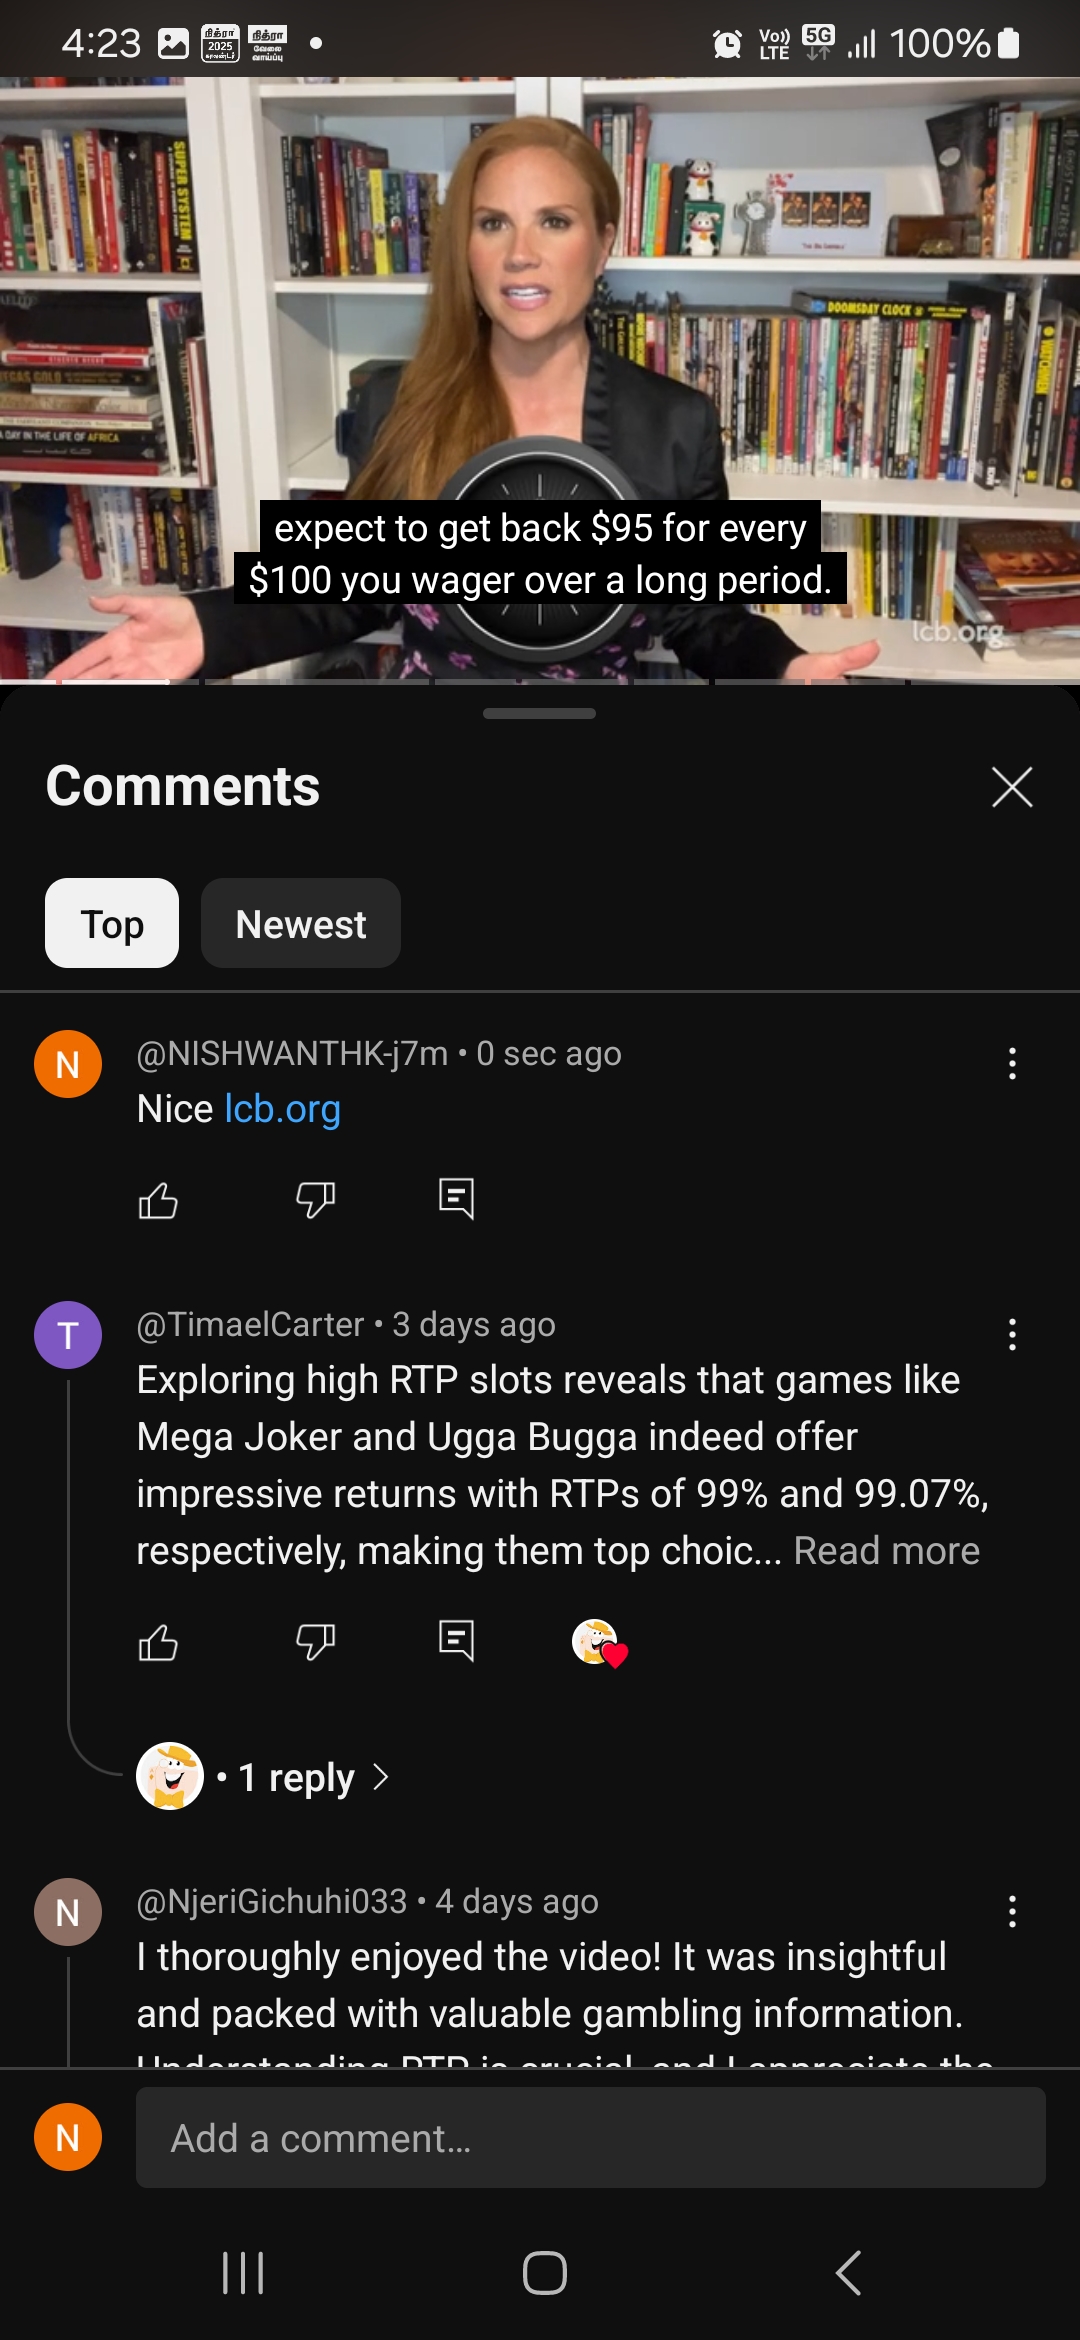Viewport: 1080px width, 2340px height.
Task: Open reply box for @TimaelCarter's comment
Action: coord(456,1640)
